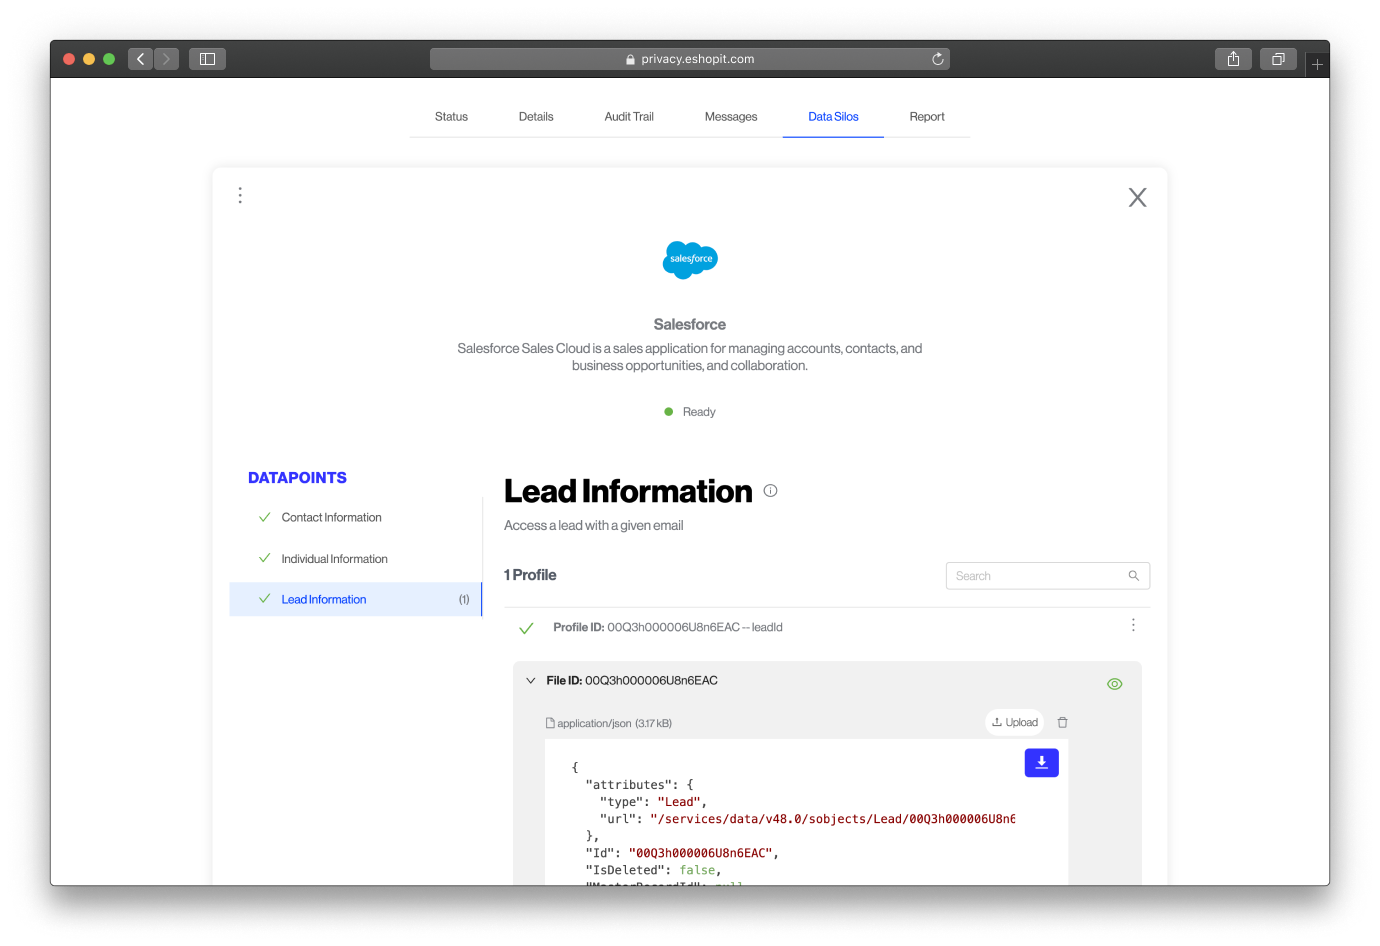The height and width of the screenshot is (946, 1380).
Task: Select the Data Silos tab
Action: (833, 117)
